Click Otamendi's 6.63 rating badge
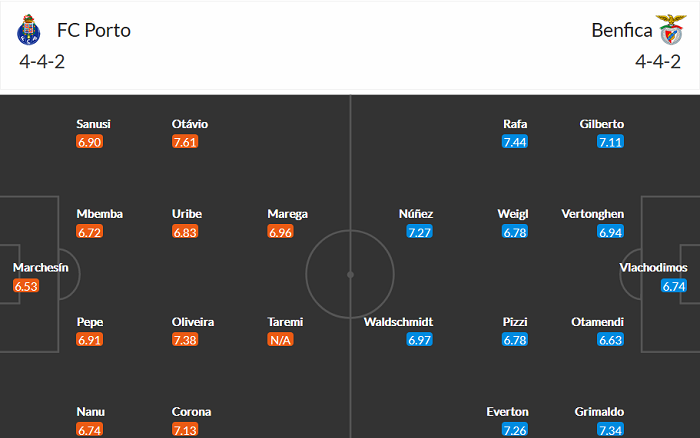The image size is (700, 438). [611, 341]
